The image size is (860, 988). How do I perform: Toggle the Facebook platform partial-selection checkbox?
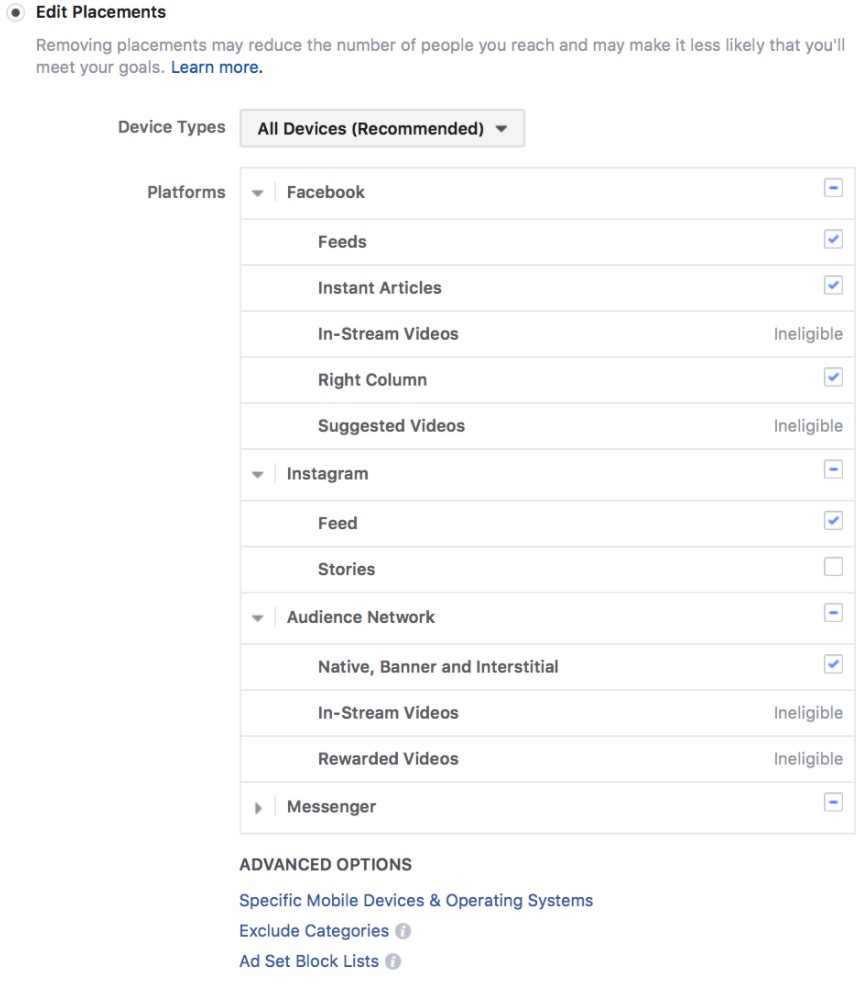pos(833,188)
